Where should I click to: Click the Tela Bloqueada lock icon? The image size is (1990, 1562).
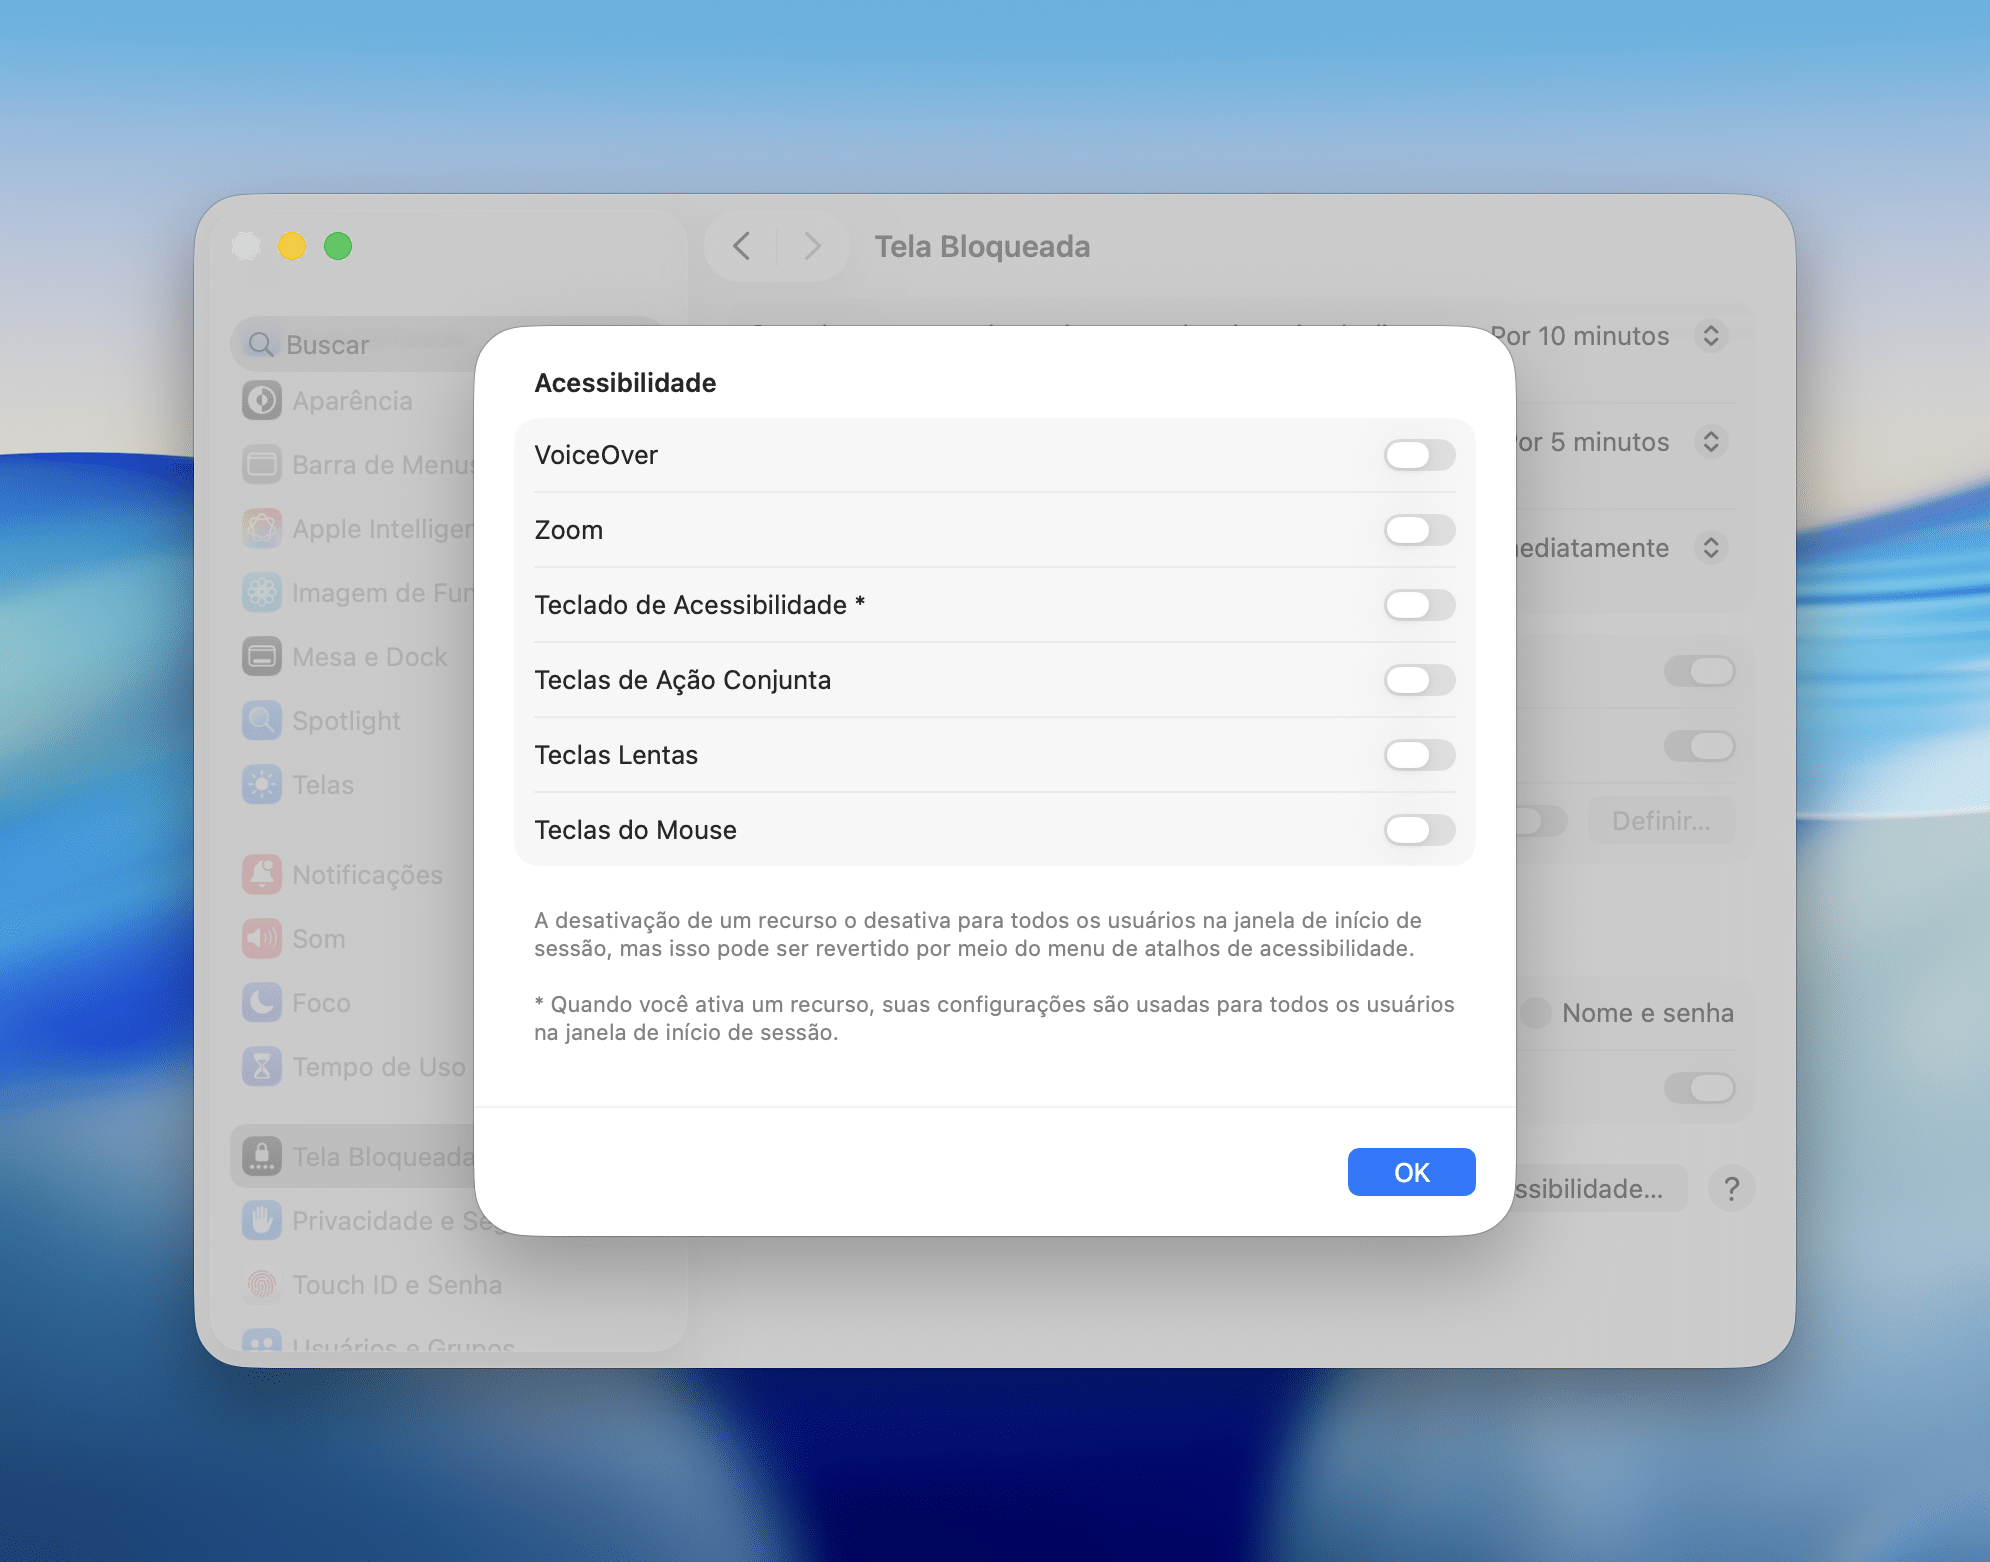[x=261, y=1156]
